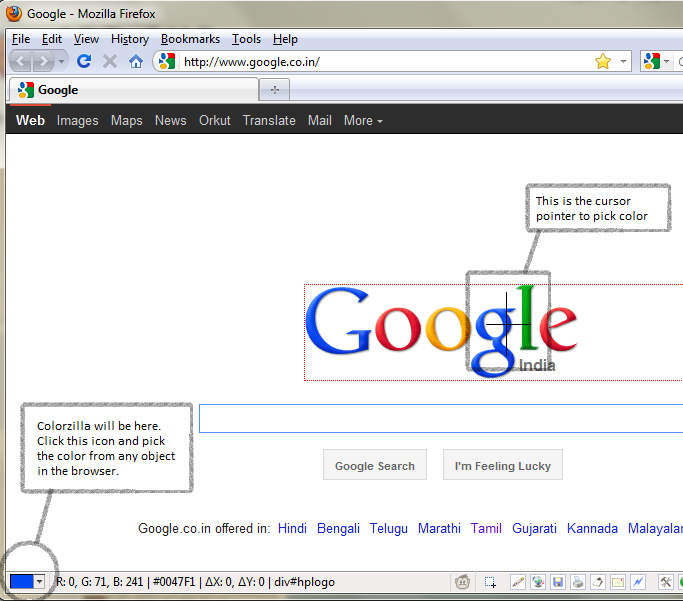Image resolution: width=683 pixels, height=601 pixels.
Task: Click the blue ColorZilla color swatch
Action: click(x=21, y=581)
